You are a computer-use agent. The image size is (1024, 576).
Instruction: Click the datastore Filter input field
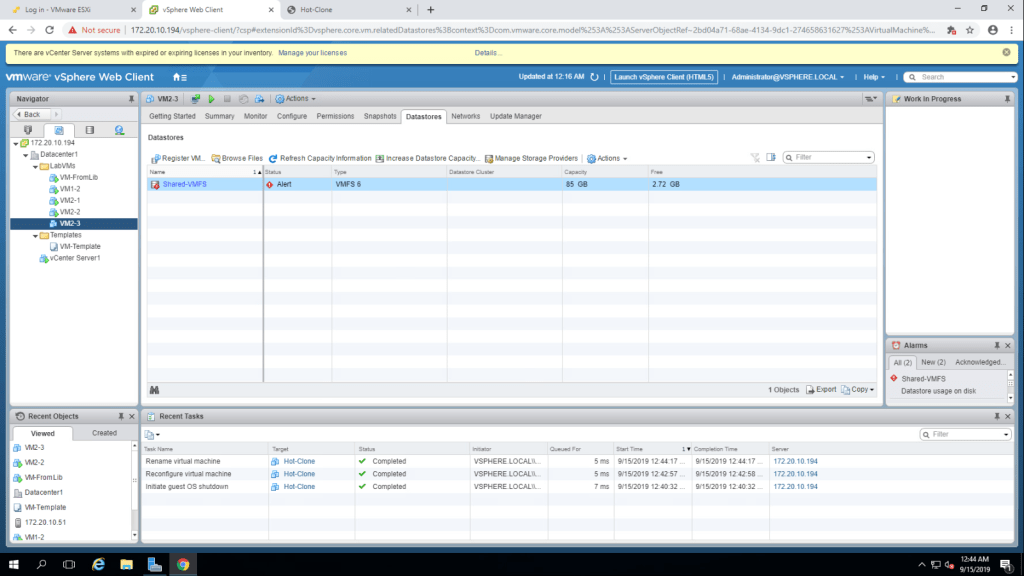coord(831,157)
